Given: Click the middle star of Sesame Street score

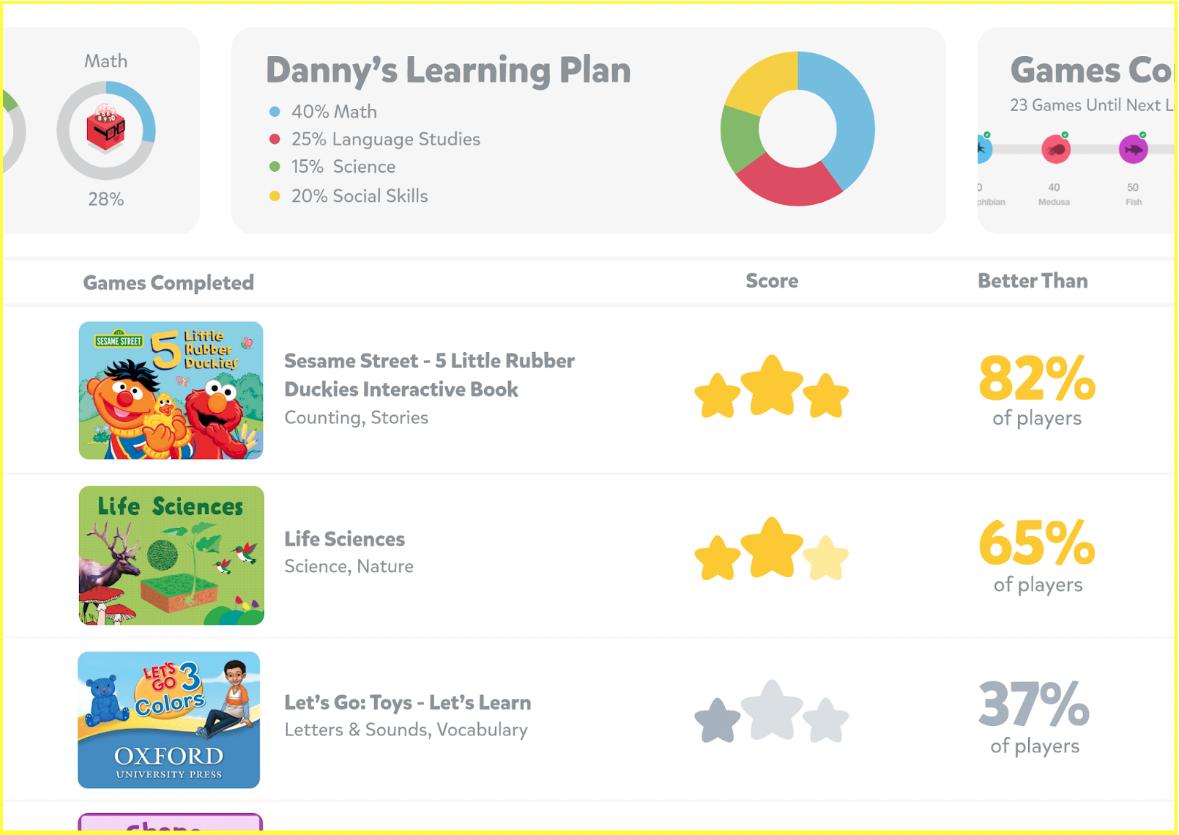Looking at the screenshot, I should coord(771,386).
